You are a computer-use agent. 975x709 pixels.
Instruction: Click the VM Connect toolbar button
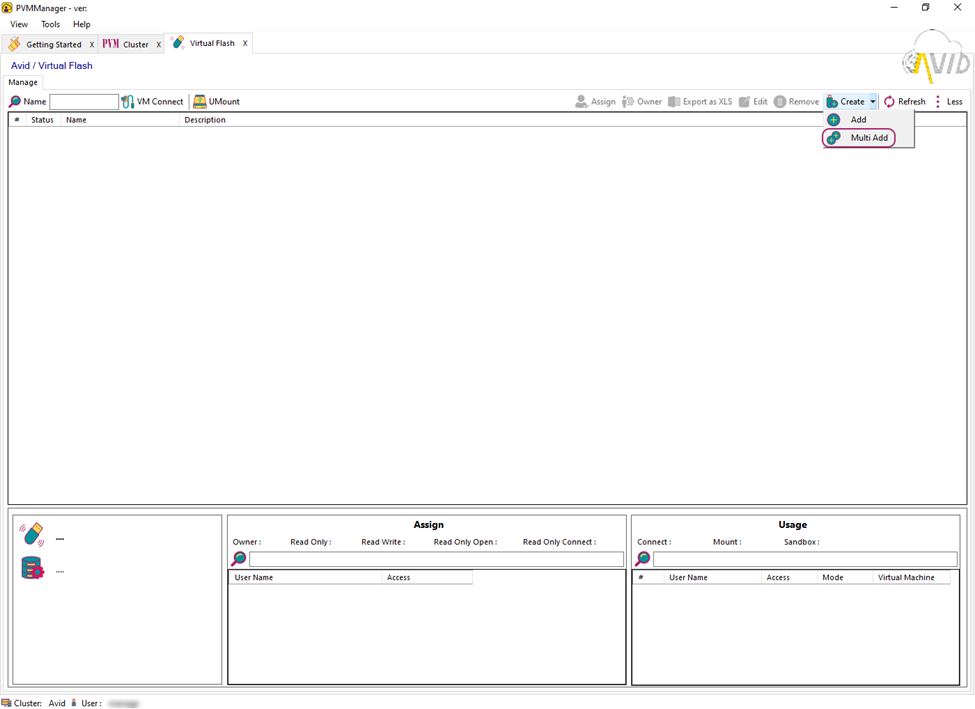click(x=152, y=101)
